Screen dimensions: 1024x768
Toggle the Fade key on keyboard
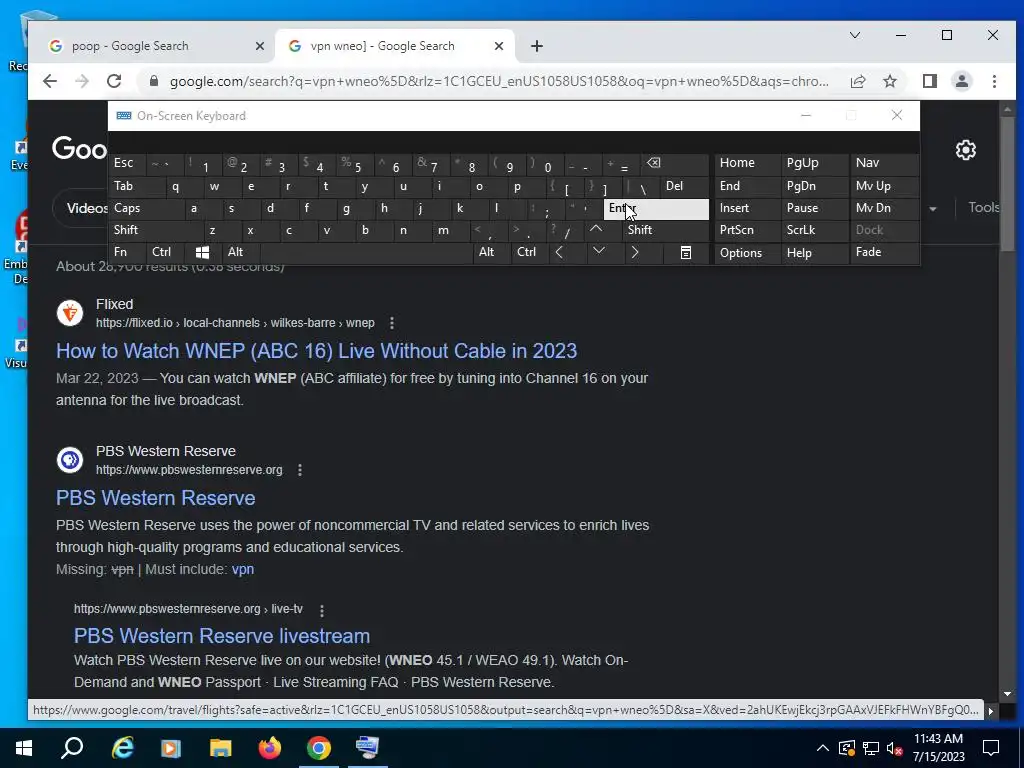pos(884,252)
